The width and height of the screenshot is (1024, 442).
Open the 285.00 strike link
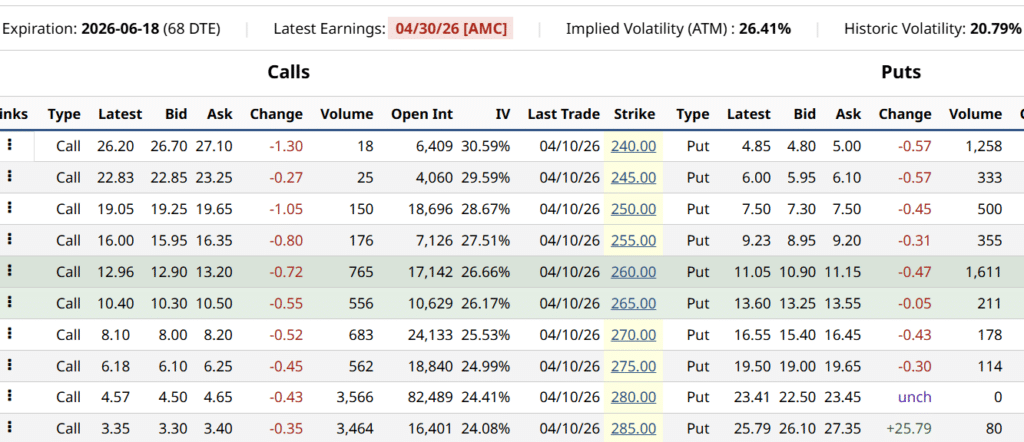(x=633, y=429)
